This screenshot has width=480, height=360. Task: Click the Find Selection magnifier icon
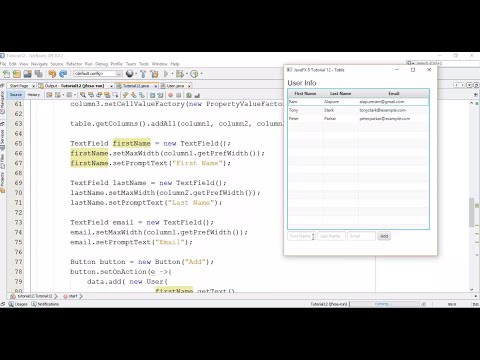83,95
